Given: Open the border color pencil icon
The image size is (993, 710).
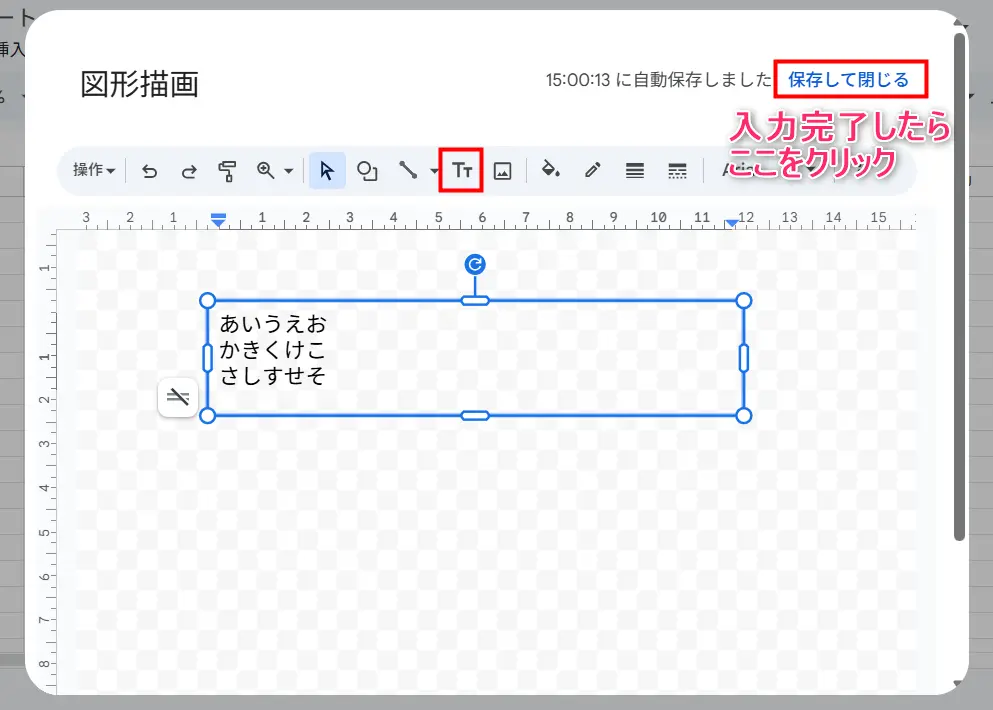Looking at the screenshot, I should tap(592, 171).
